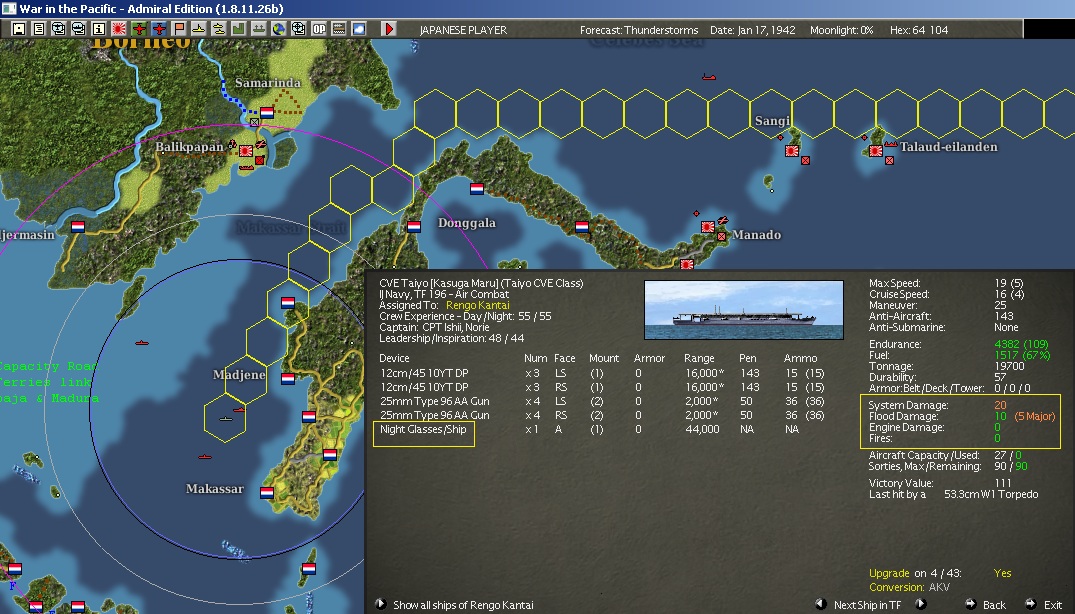Select red airplane on blue background icon
This screenshot has height=614, width=1075.
158,29
